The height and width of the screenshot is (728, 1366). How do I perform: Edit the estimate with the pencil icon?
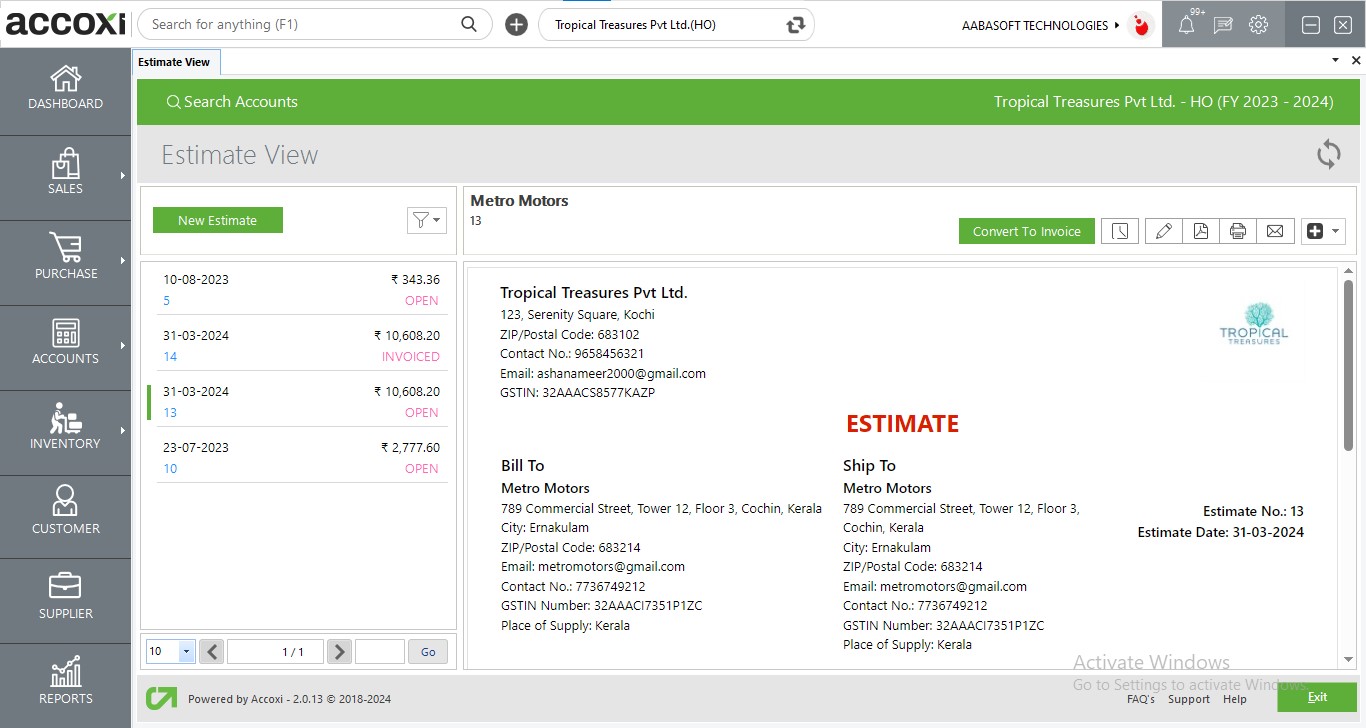pos(1163,231)
